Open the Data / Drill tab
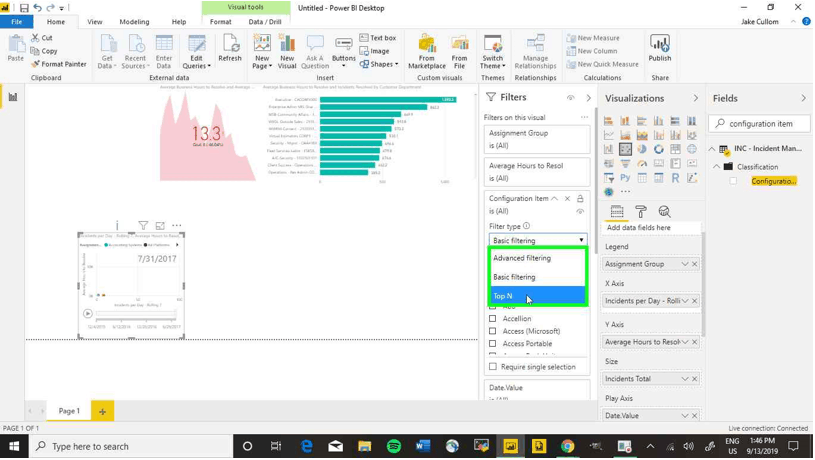The width and height of the screenshot is (815, 460). tap(265, 22)
